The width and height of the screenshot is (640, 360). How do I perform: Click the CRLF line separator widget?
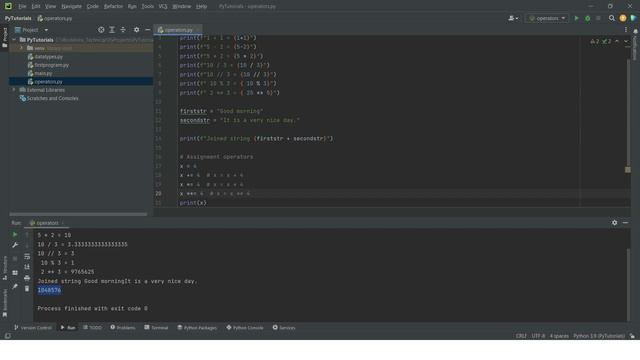pos(521,336)
